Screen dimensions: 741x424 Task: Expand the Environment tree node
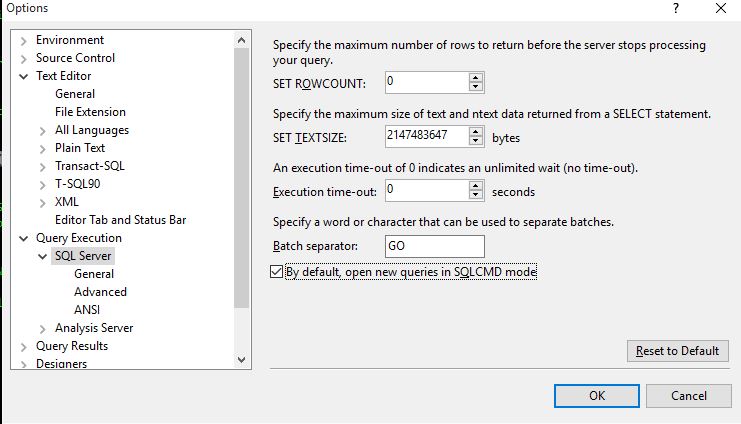point(24,40)
